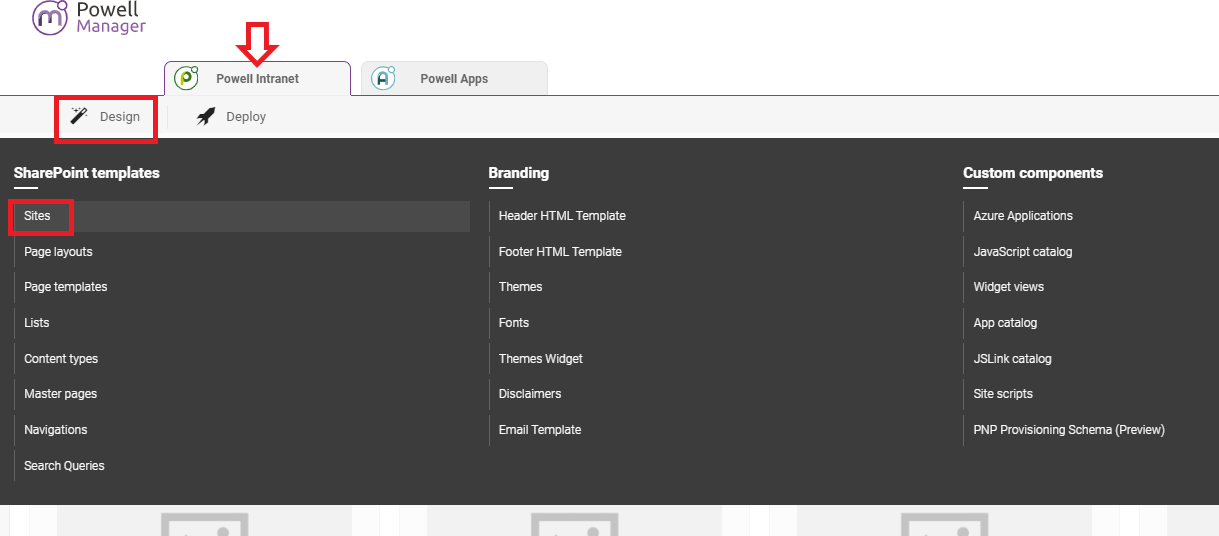Switch to the Powell Intranet tab
Viewport: 1219px width, 536px height.
[257, 78]
